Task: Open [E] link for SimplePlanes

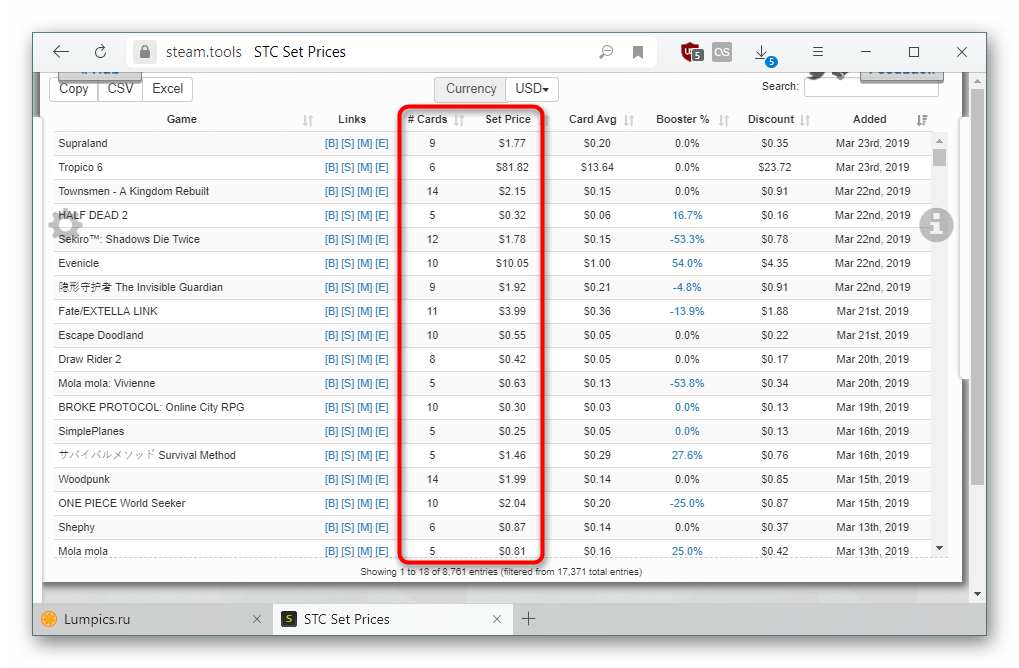Action: click(381, 432)
